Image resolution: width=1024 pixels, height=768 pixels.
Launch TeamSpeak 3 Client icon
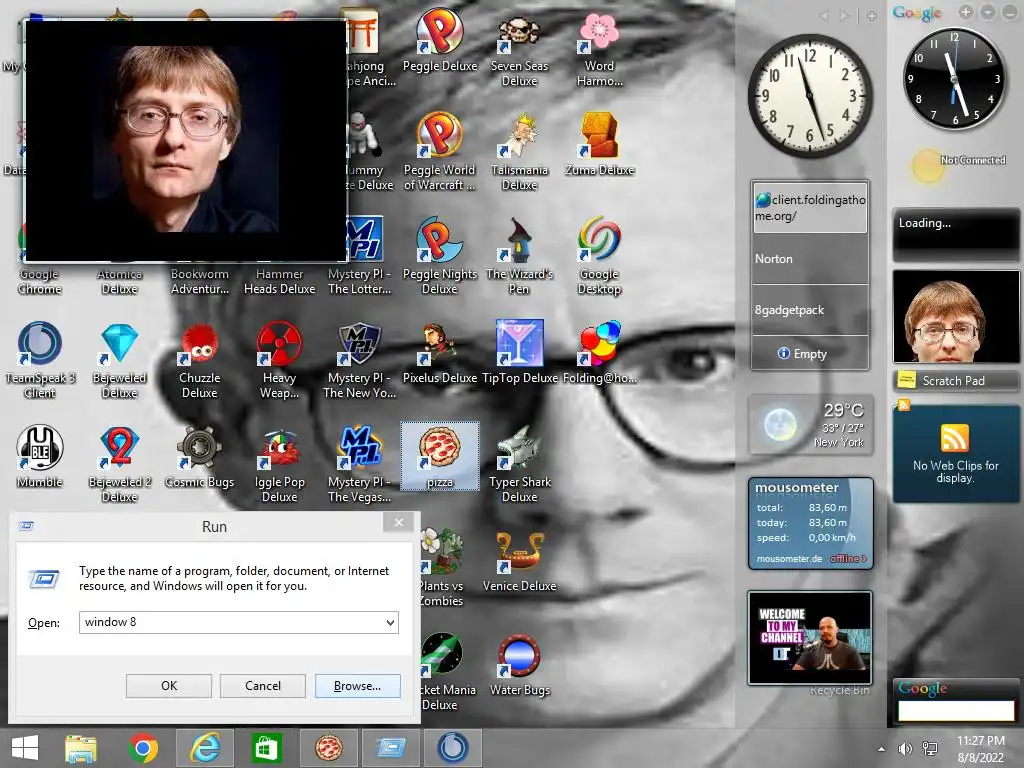pyautogui.click(x=39, y=359)
